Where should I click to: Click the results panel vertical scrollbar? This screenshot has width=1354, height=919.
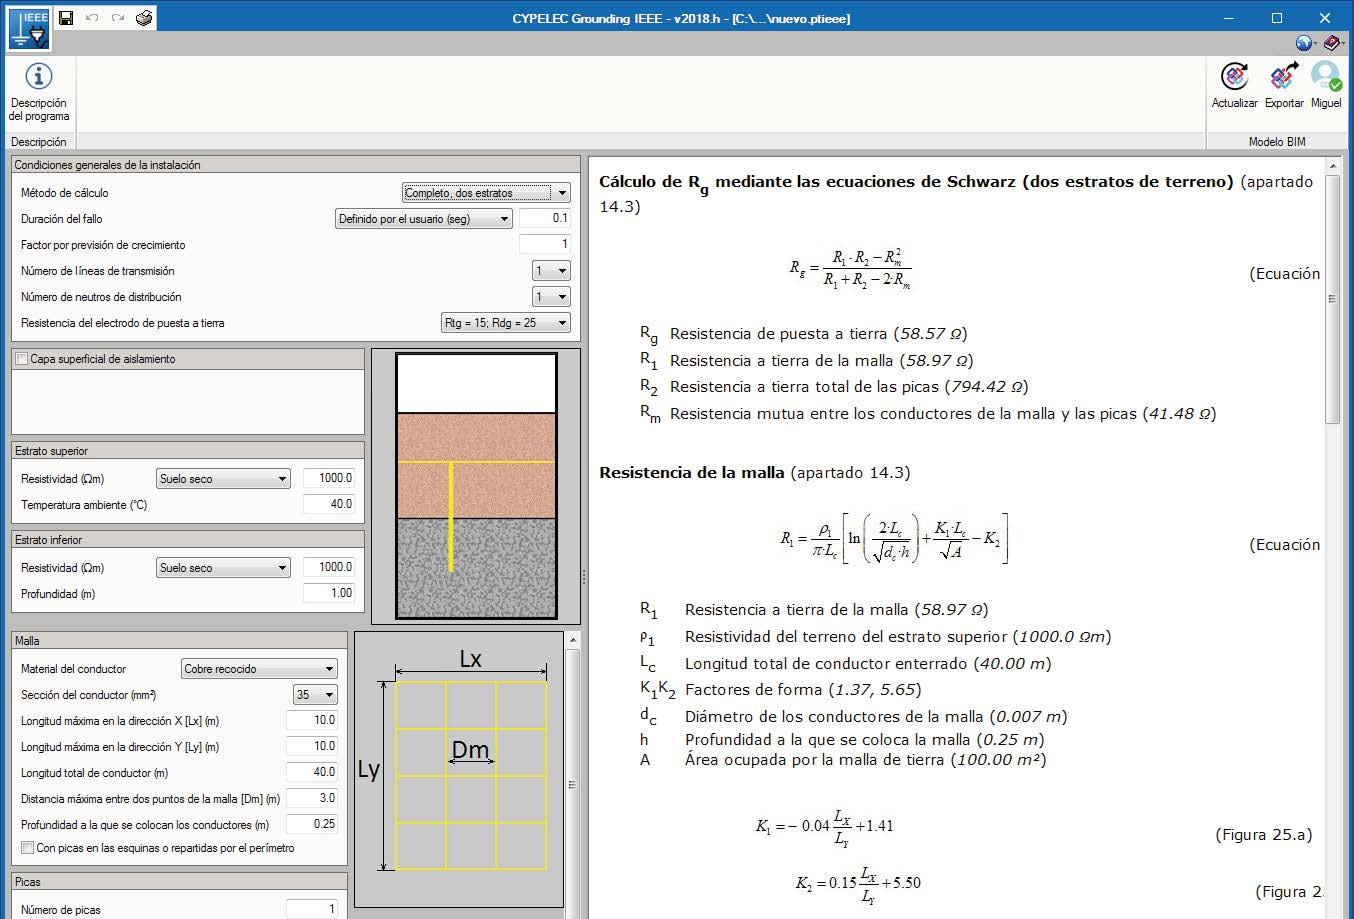coord(1332,299)
